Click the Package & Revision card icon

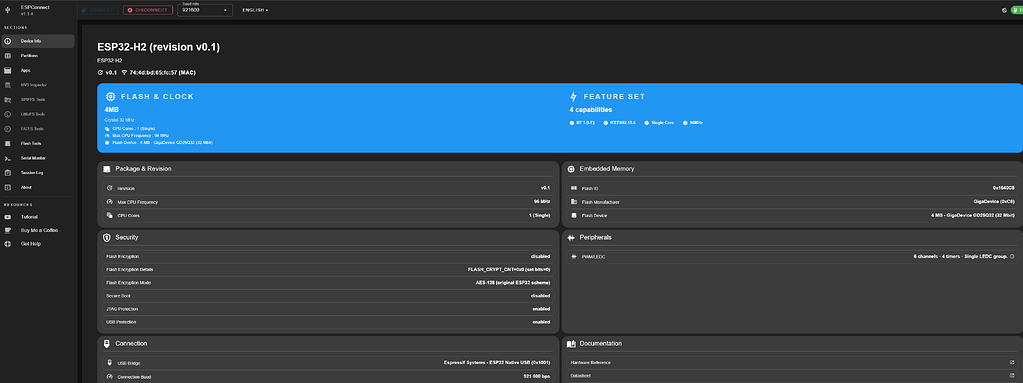[107, 169]
